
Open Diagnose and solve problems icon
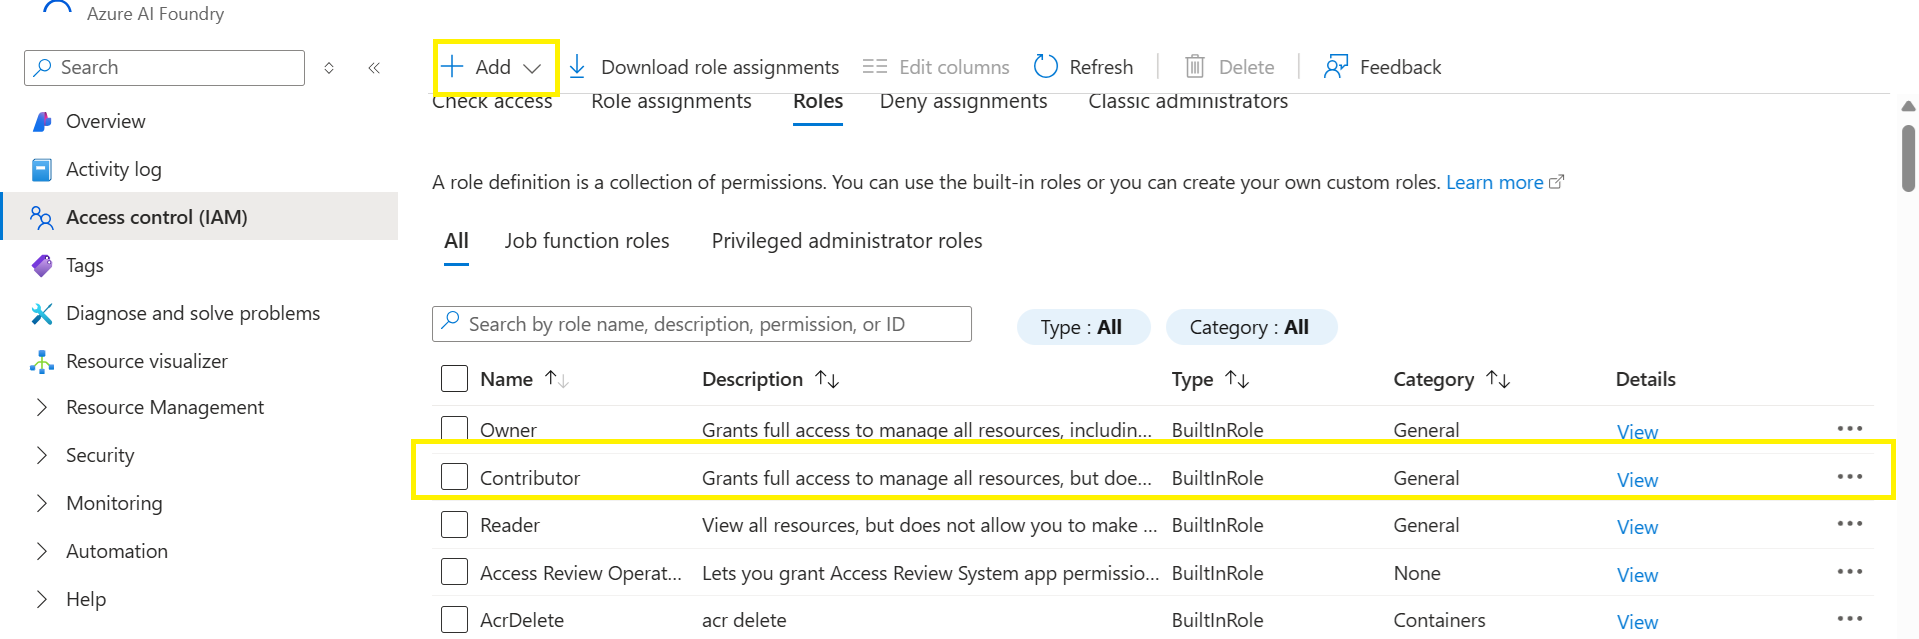pyautogui.click(x=42, y=314)
